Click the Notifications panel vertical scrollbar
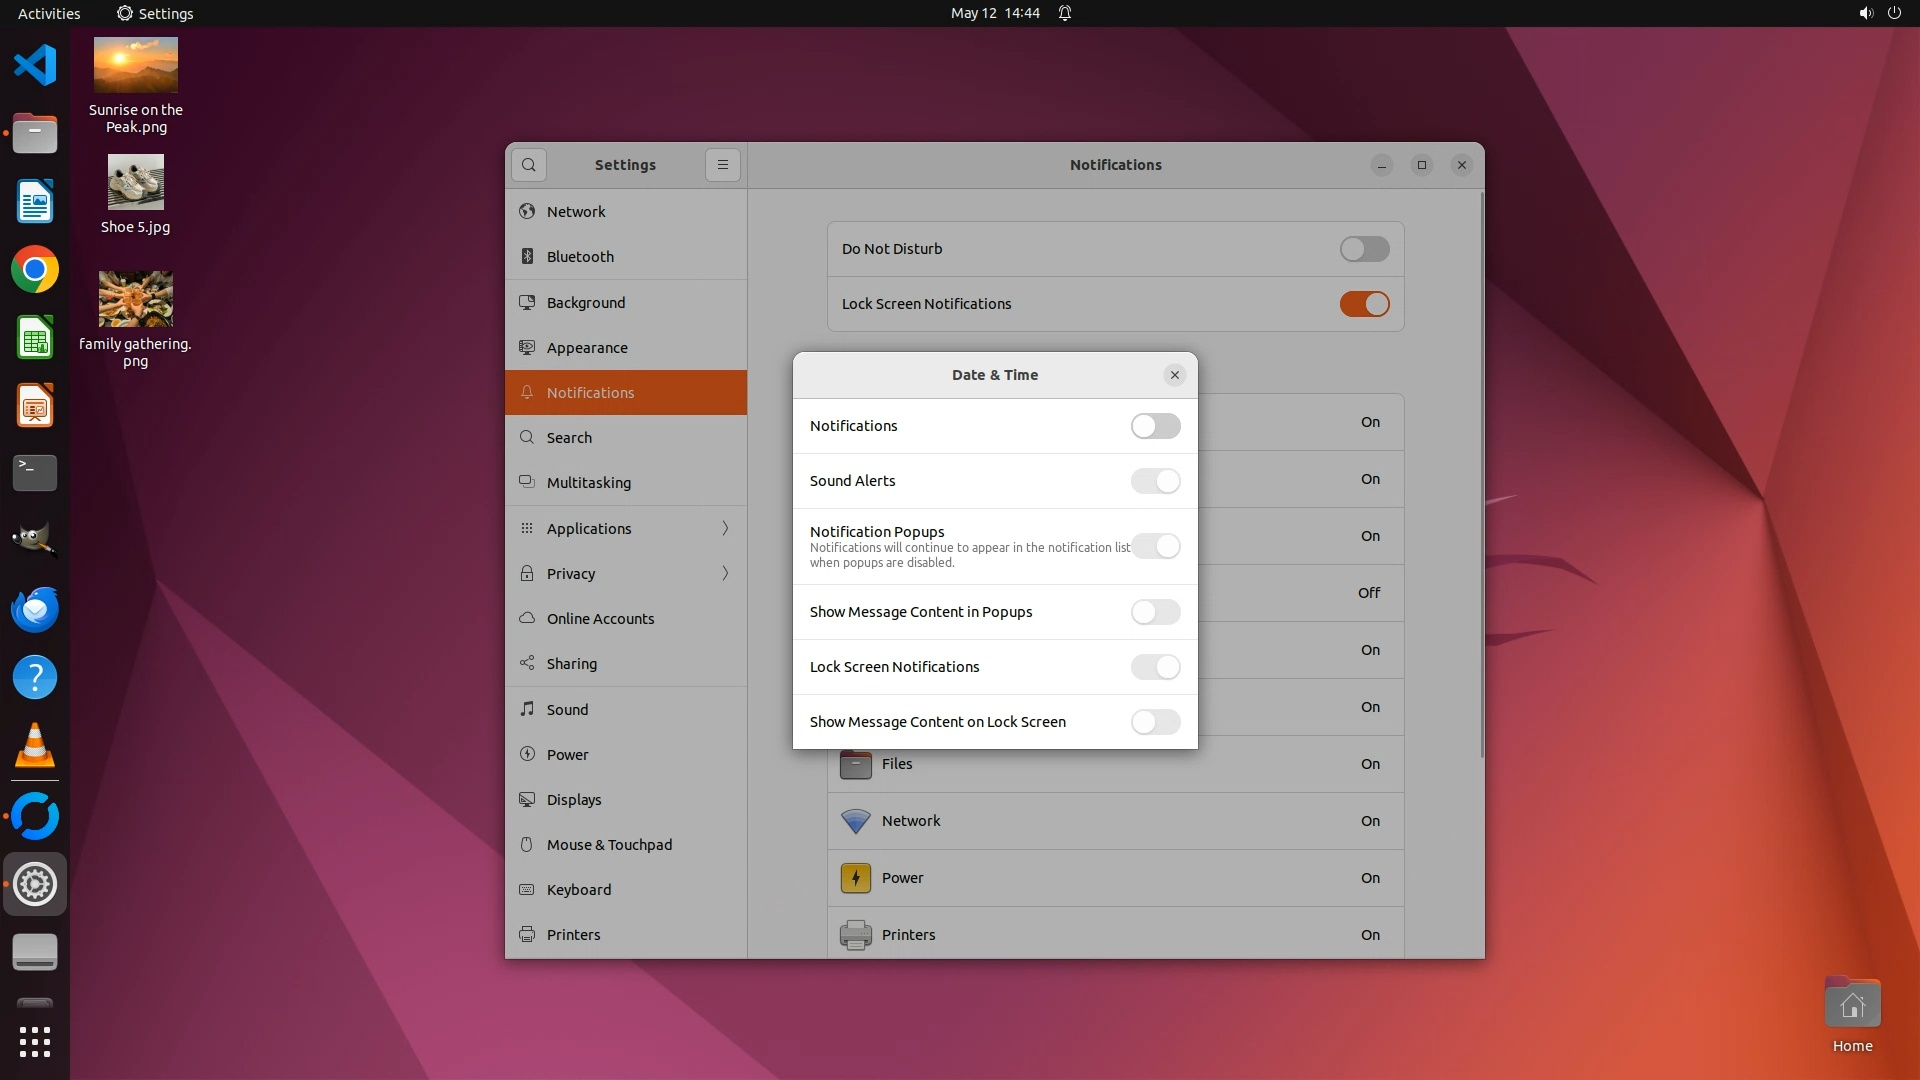Screen dimensions: 1920x1080 pyautogui.click(x=1481, y=475)
